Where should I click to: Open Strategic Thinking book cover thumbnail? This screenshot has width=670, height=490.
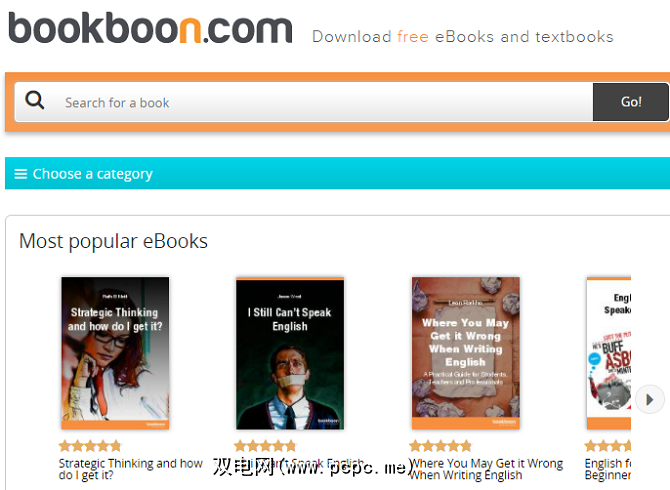pyautogui.click(x=115, y=353)
